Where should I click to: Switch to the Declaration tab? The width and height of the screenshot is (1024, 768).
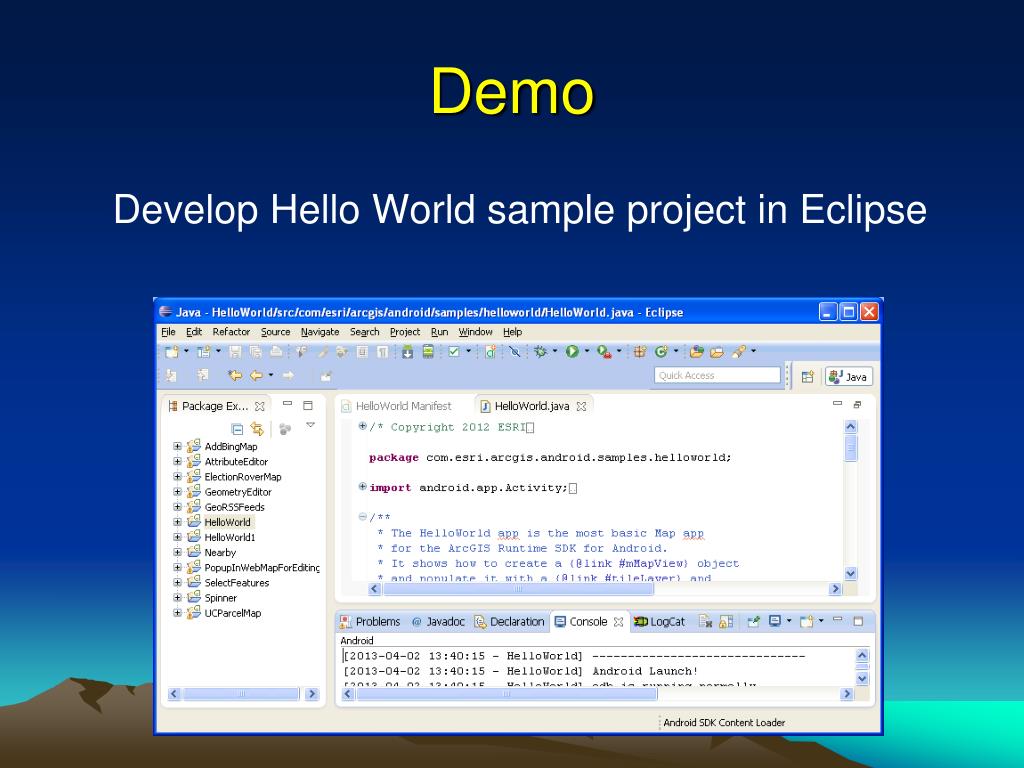coord(509,622)
